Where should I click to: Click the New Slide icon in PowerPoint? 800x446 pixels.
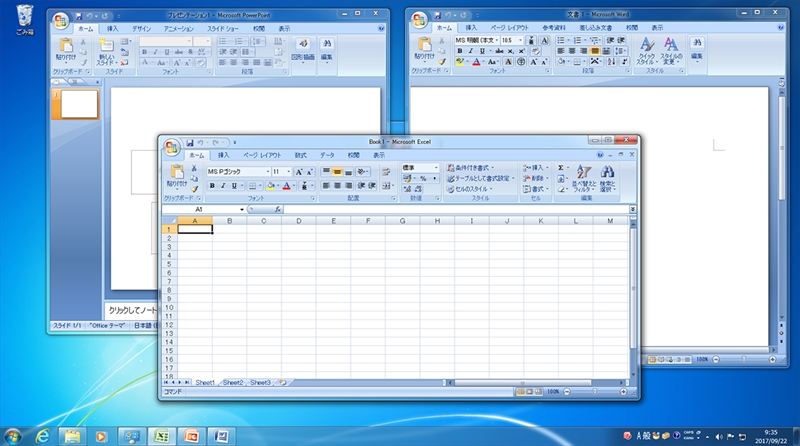click(107, 45)
